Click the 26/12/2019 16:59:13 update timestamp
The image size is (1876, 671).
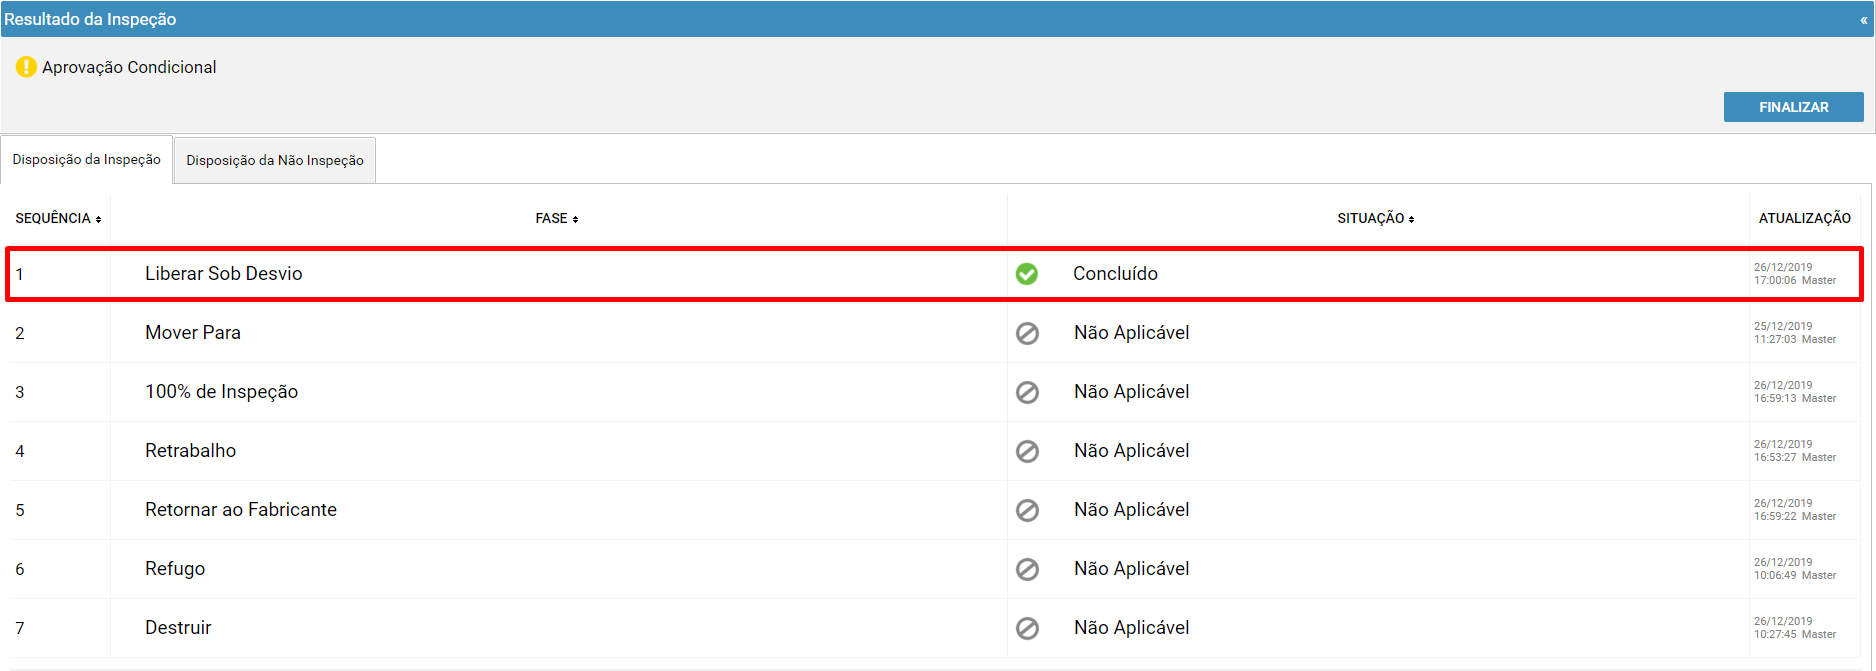[1794, 392]
